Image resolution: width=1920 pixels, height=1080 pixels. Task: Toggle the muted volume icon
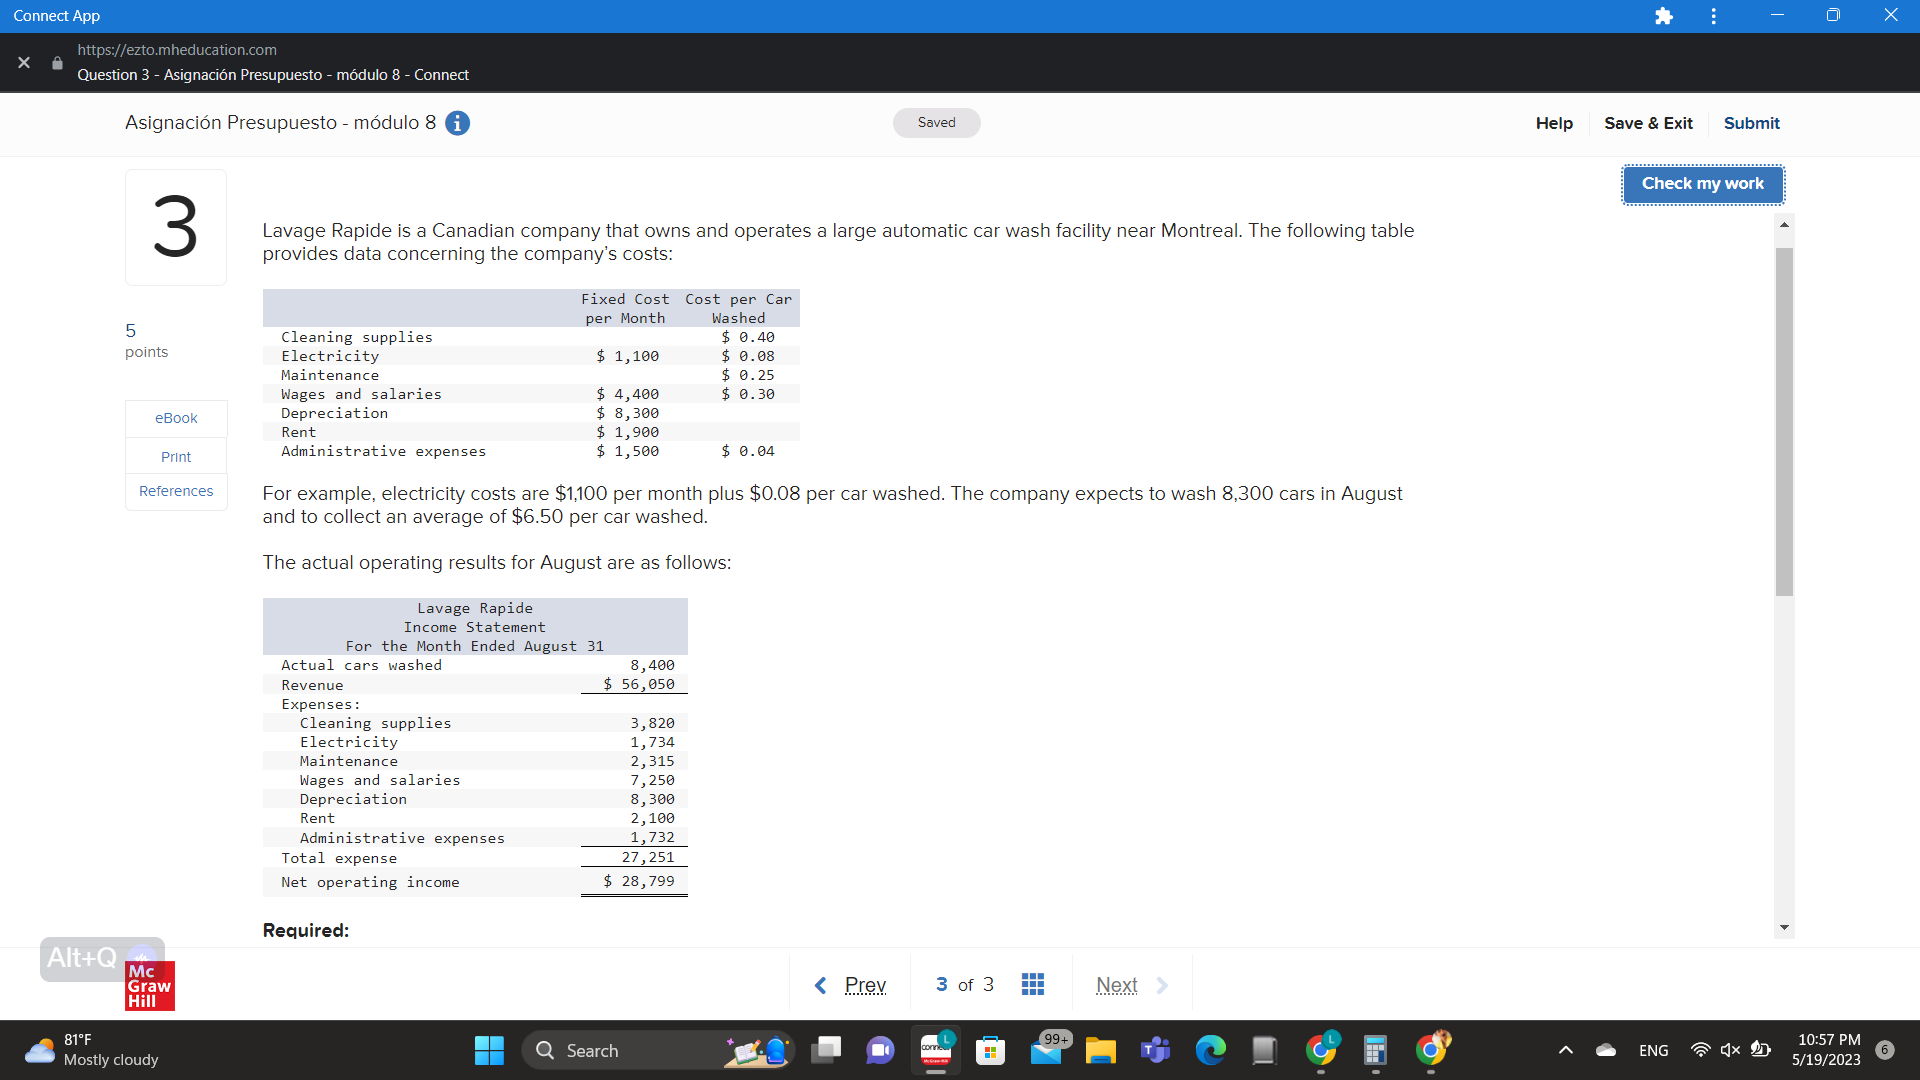[x=1730, y=1050]
